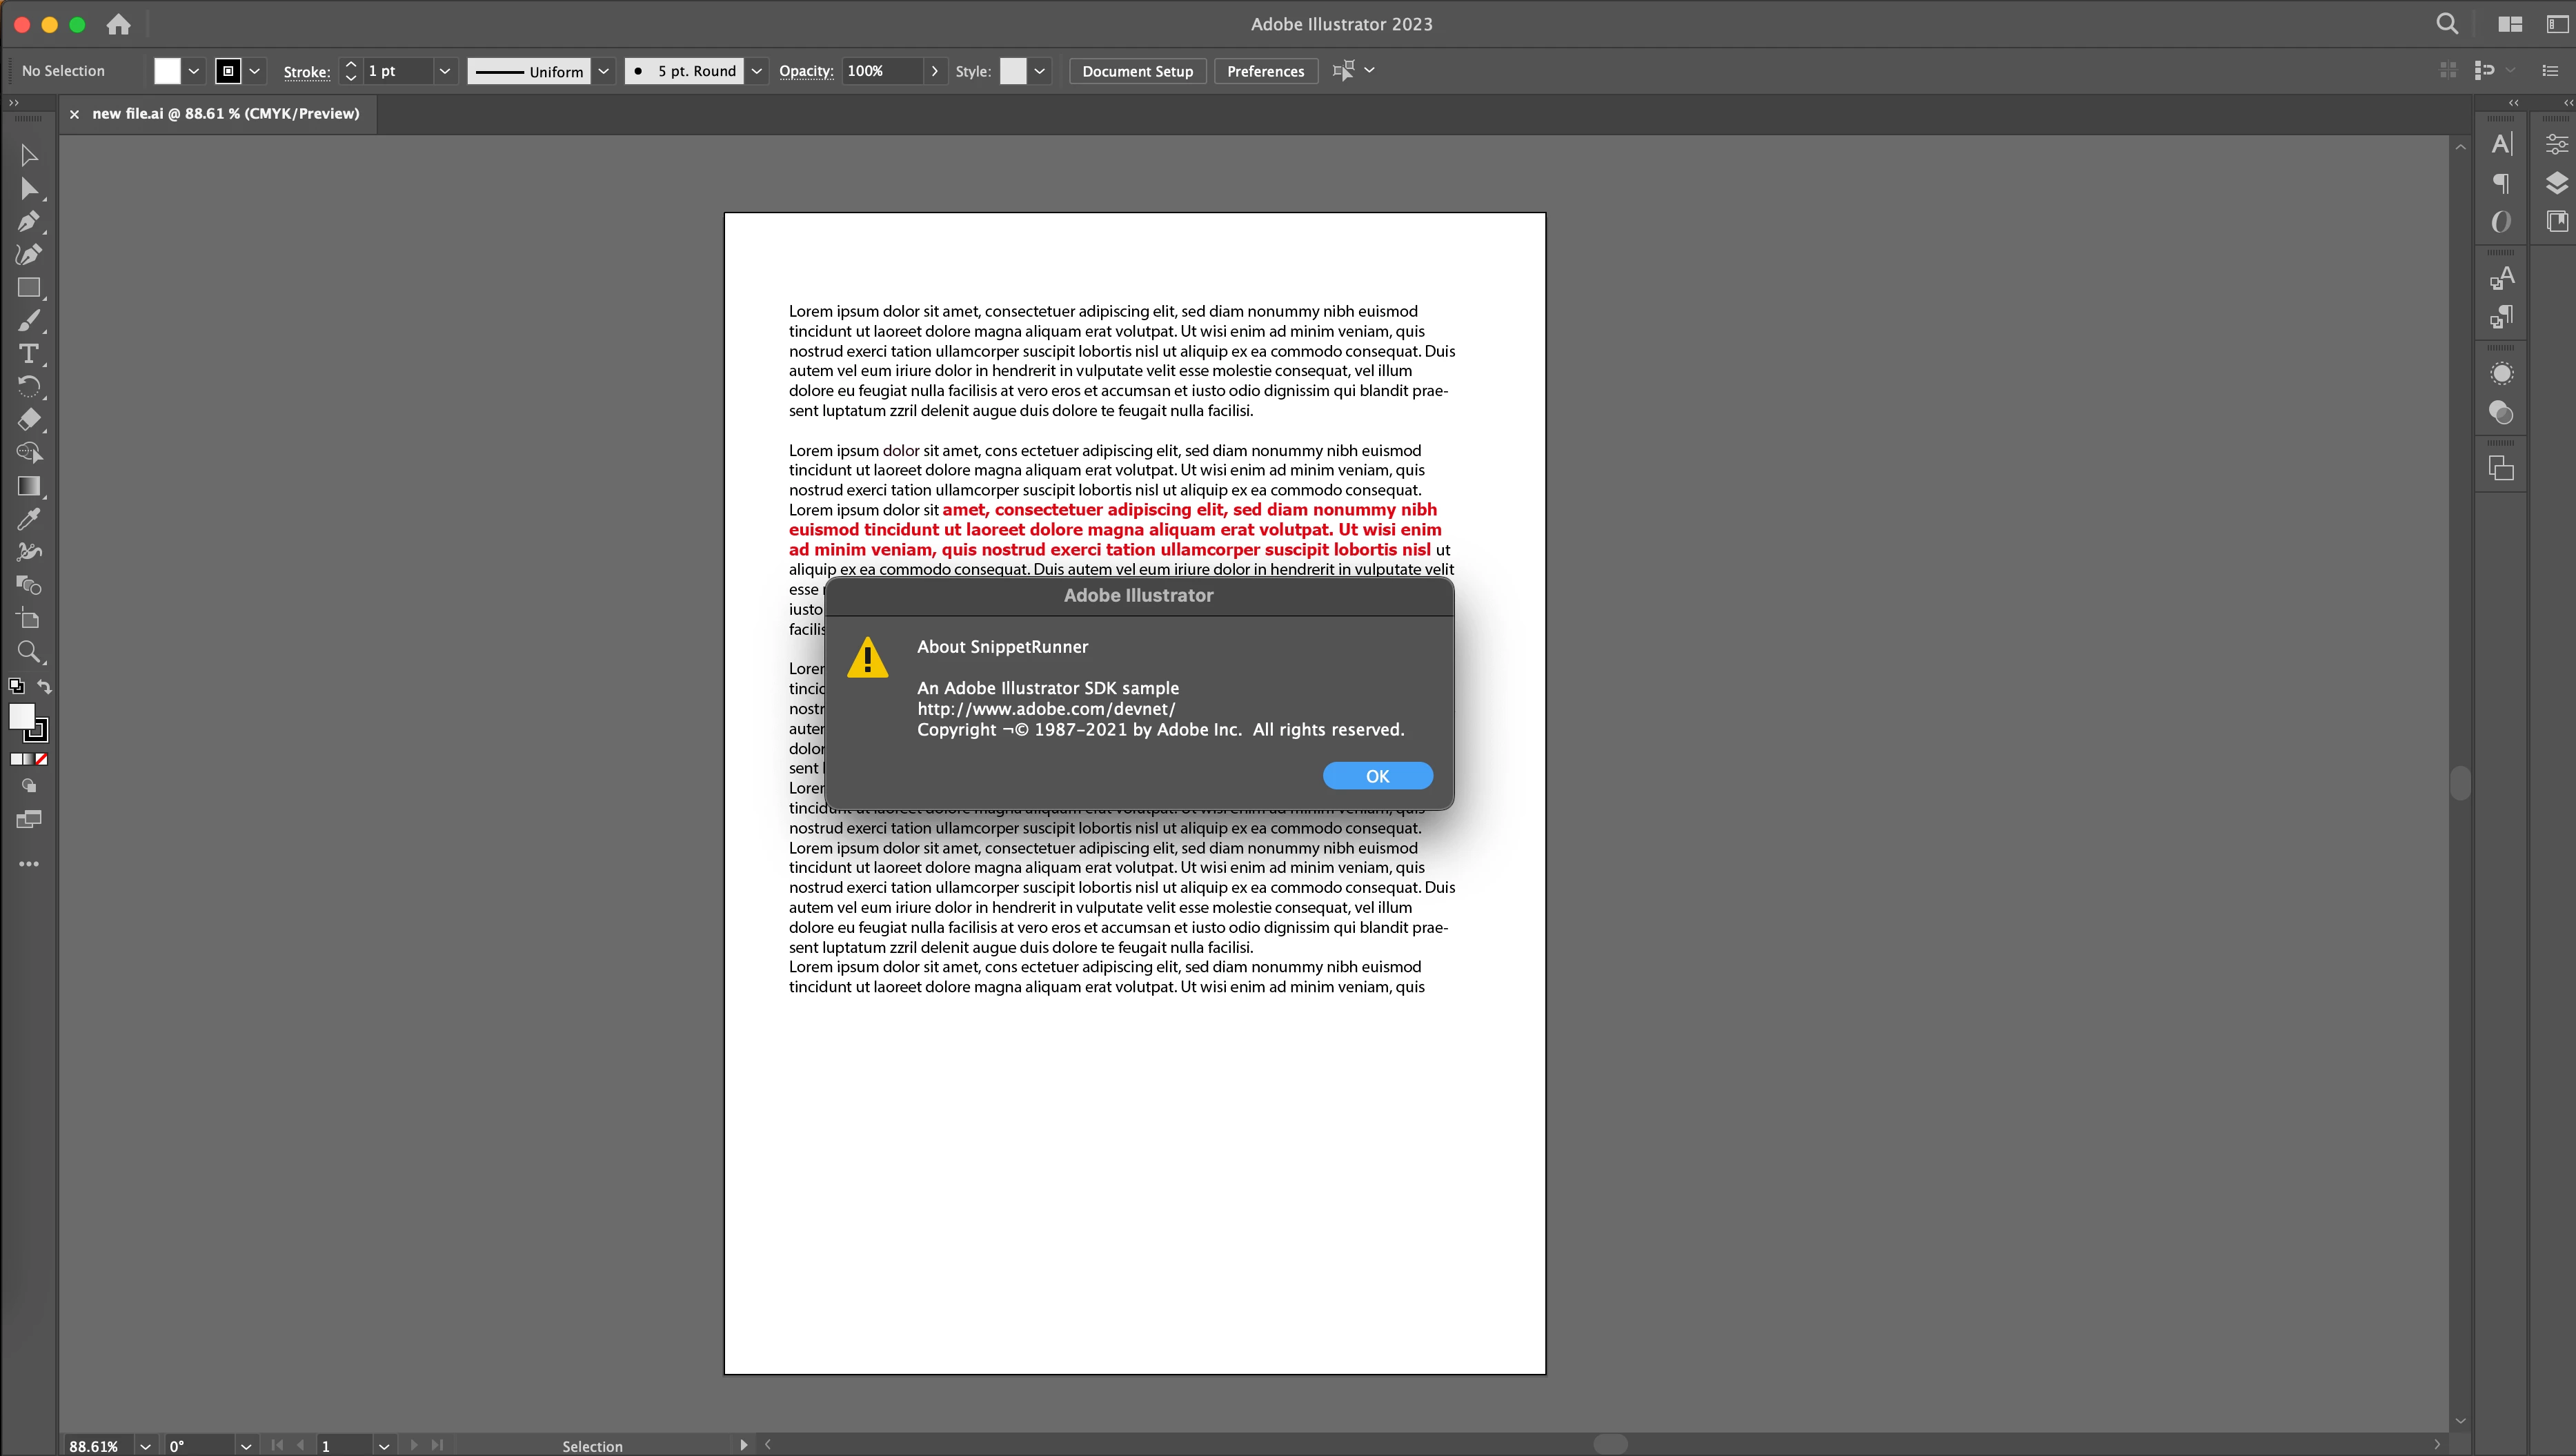Open the Layers panel icon

[2556, 183]
